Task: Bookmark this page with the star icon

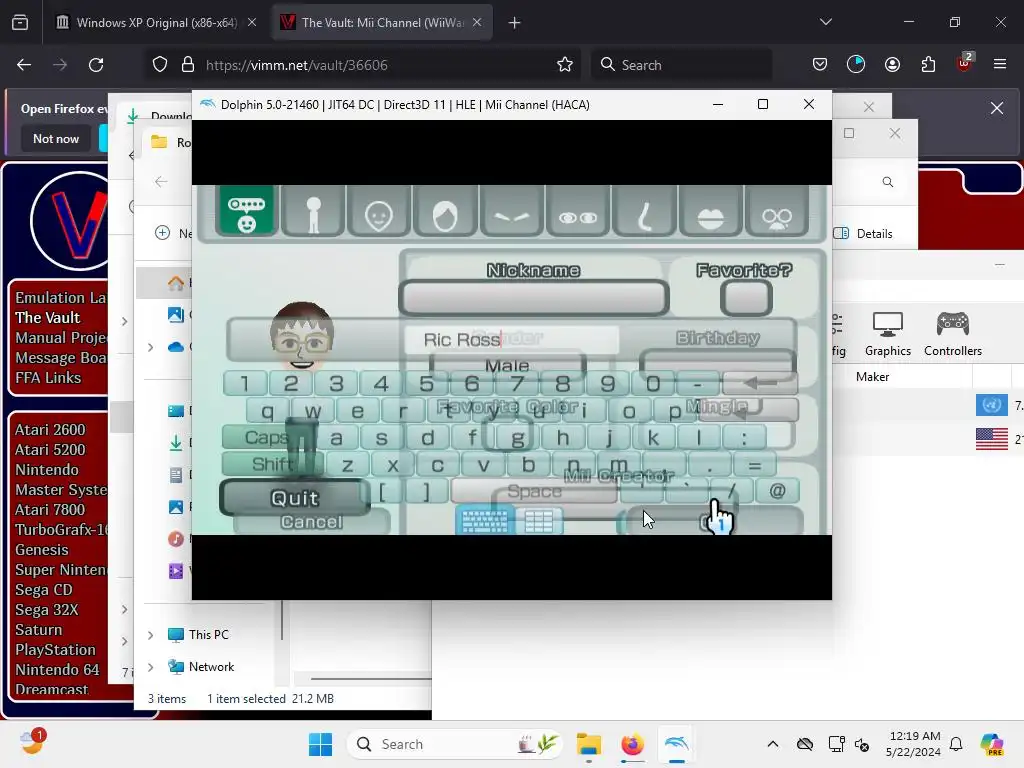Action: point(565,65)
